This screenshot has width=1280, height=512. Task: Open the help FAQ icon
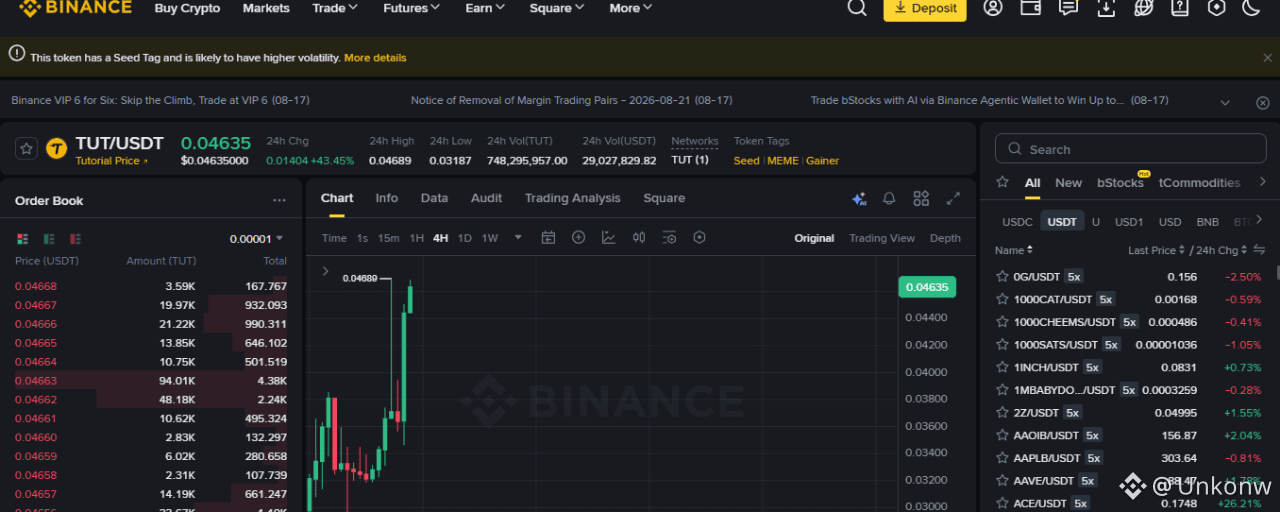(x=1180, y=8)
